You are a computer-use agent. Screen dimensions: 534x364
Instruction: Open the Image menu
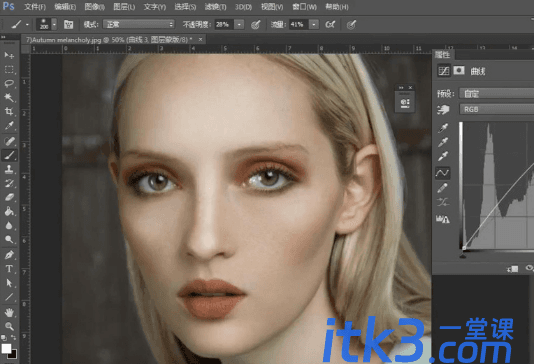(x=94, y=7)
